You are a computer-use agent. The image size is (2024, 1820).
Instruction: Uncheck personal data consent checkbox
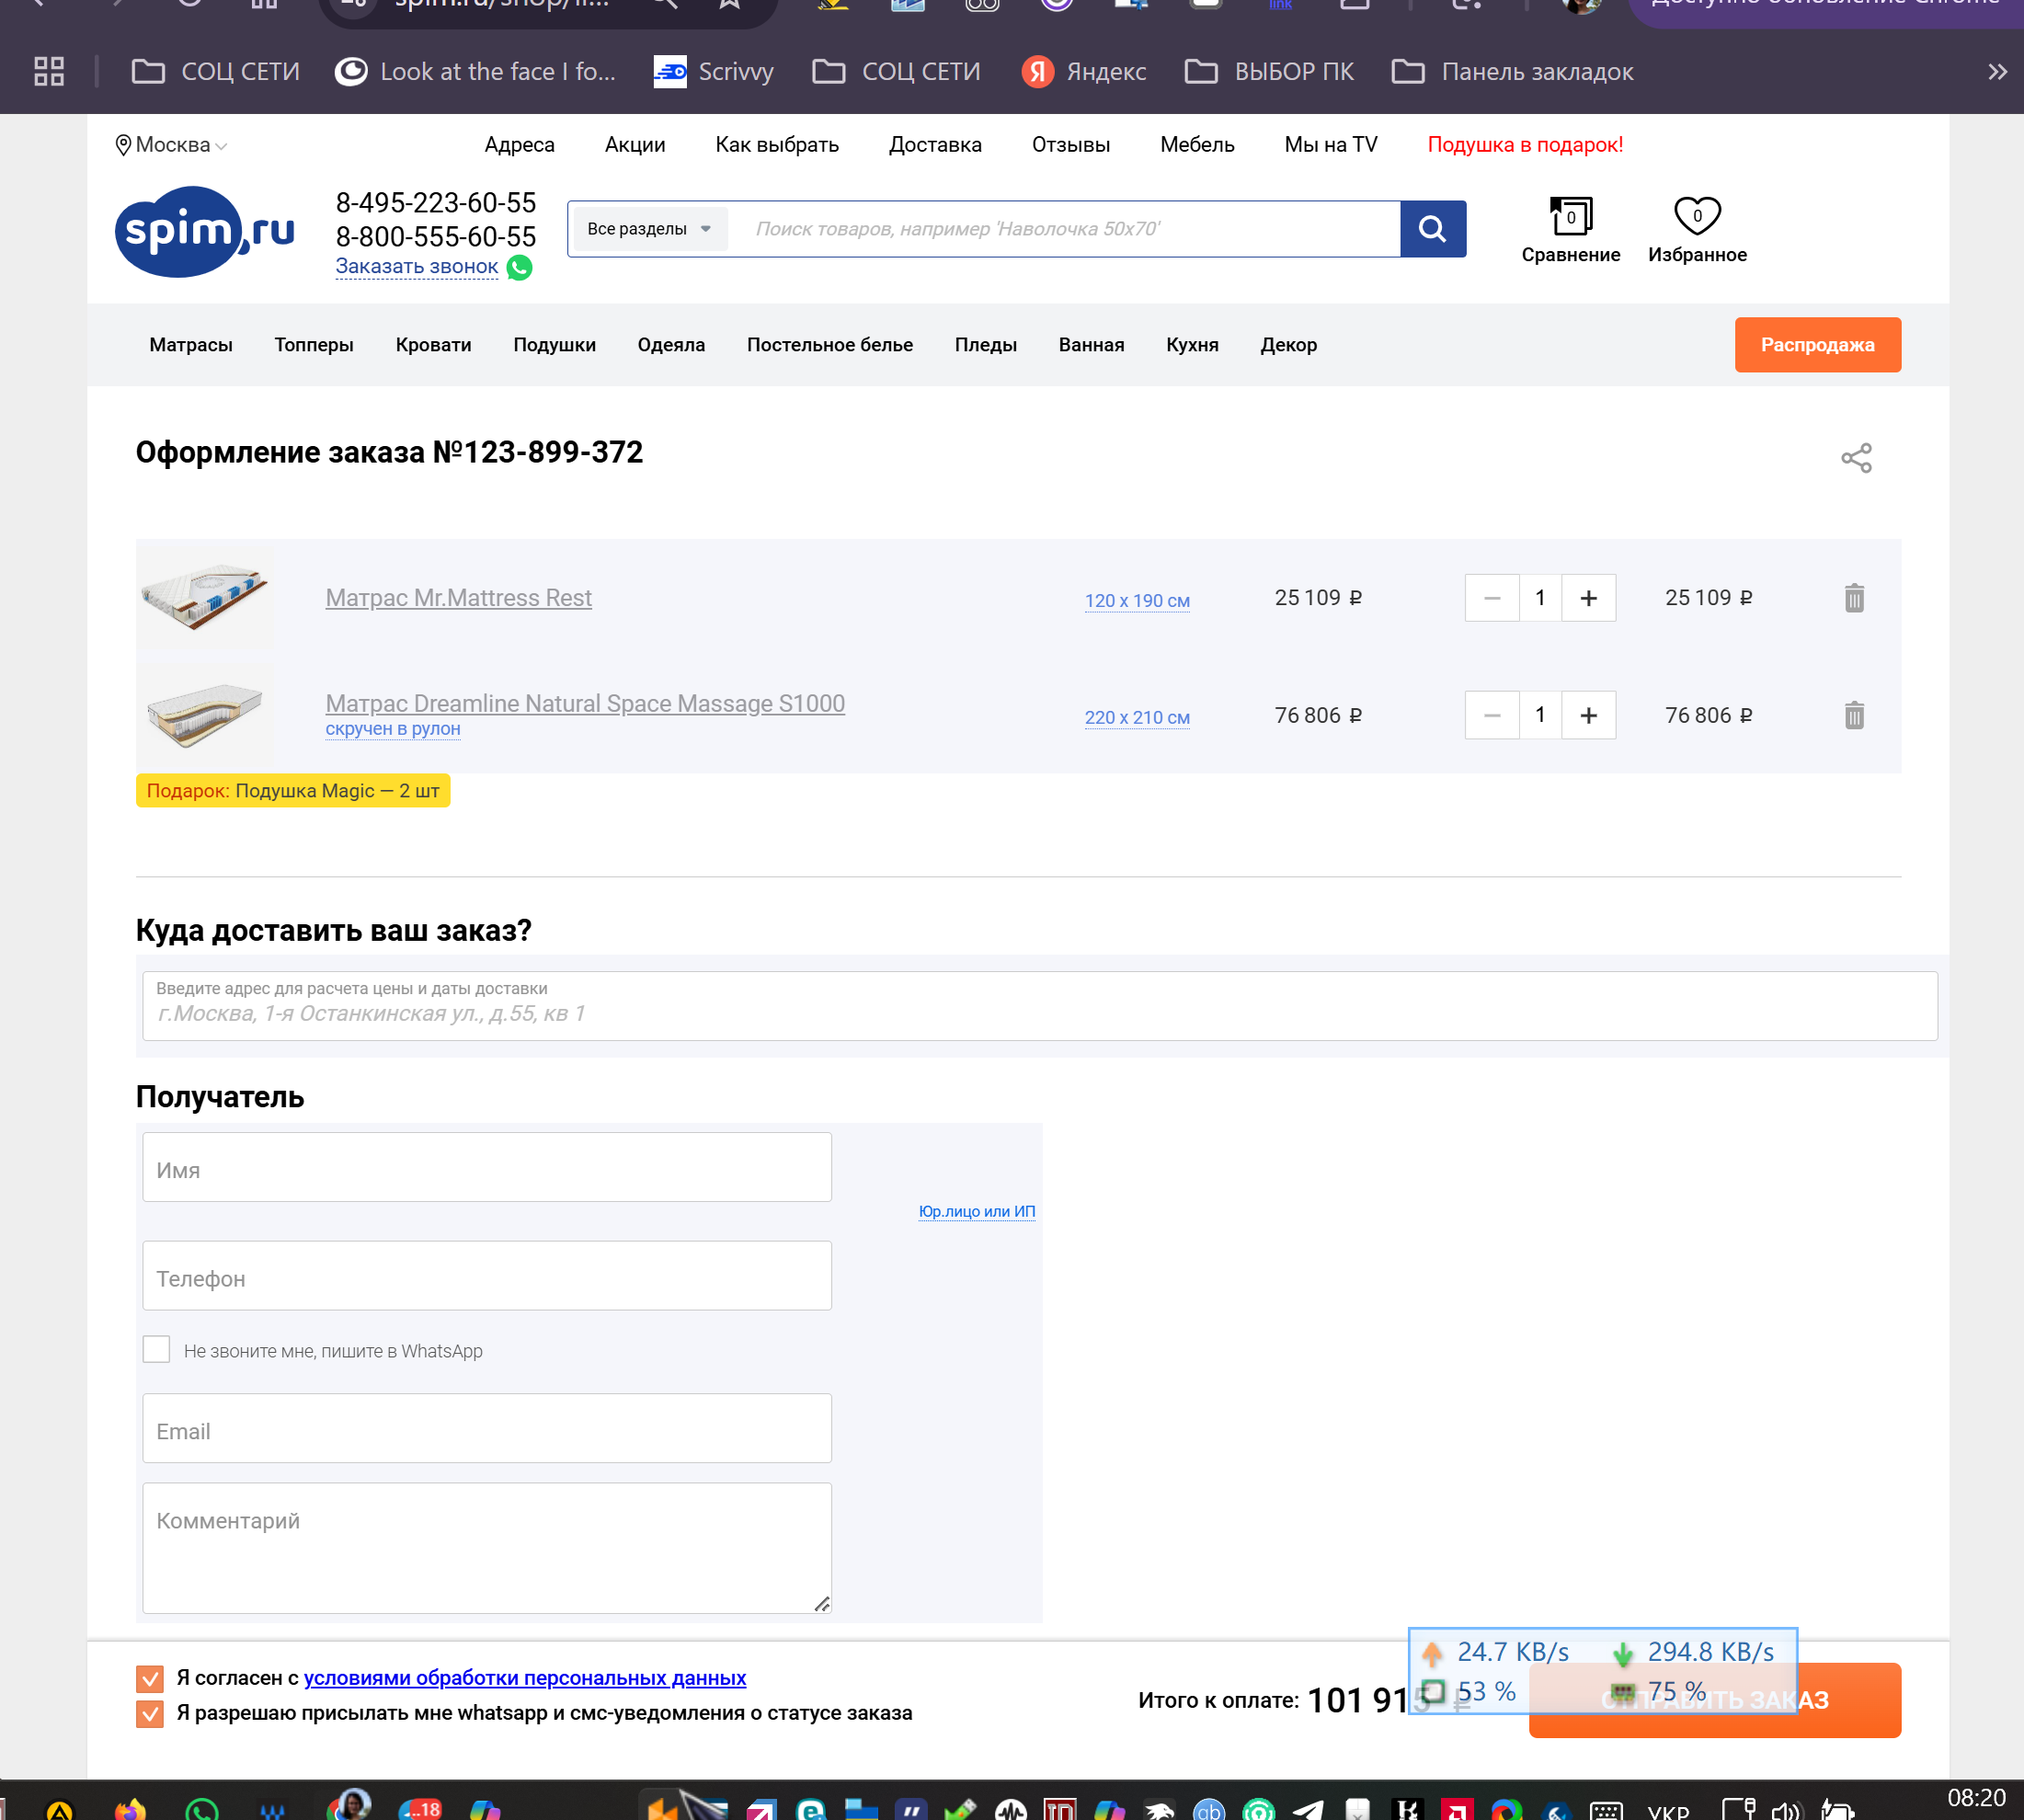150,1678
